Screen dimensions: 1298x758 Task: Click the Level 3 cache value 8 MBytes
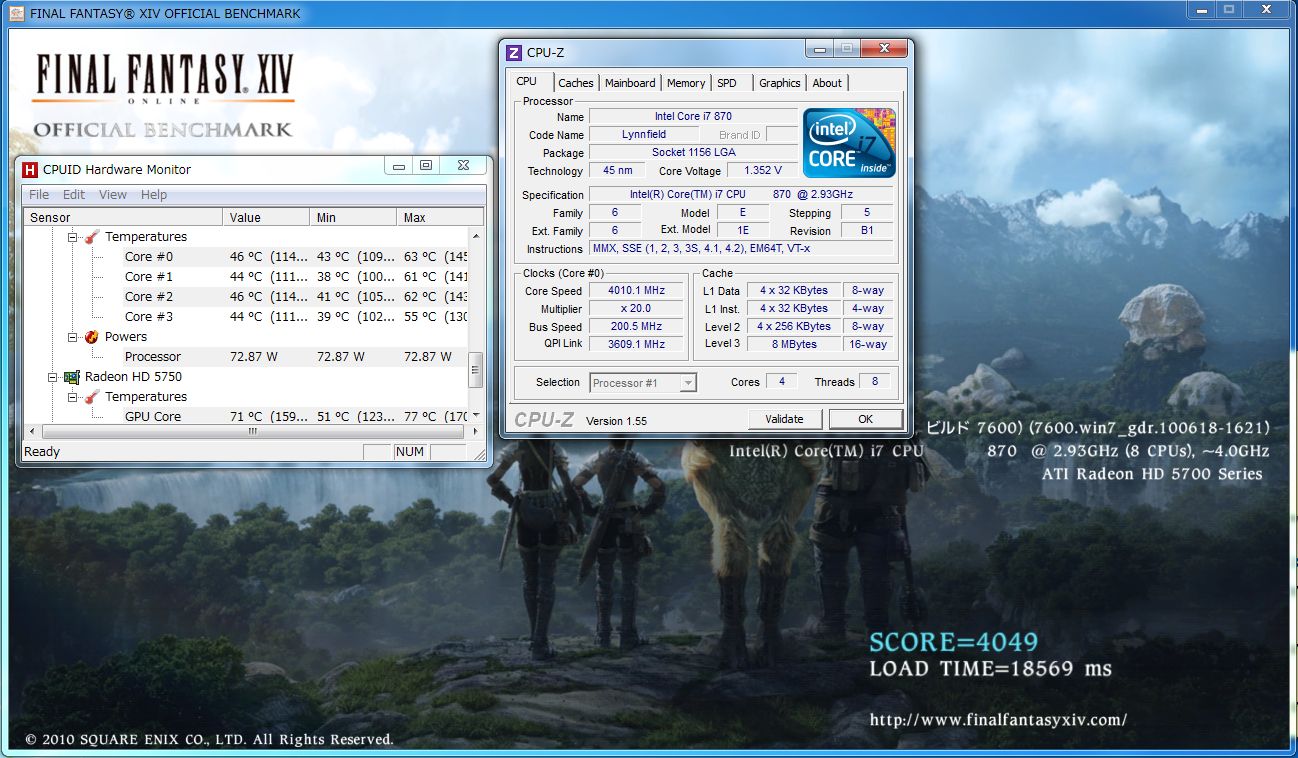click(x=794, y=345)
